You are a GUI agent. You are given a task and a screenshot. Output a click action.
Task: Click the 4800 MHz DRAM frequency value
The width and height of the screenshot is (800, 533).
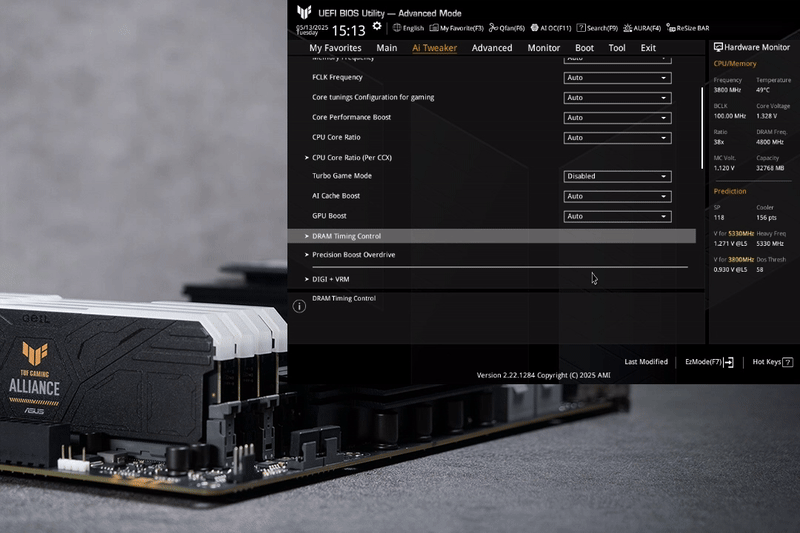click(x=770, y=142)
